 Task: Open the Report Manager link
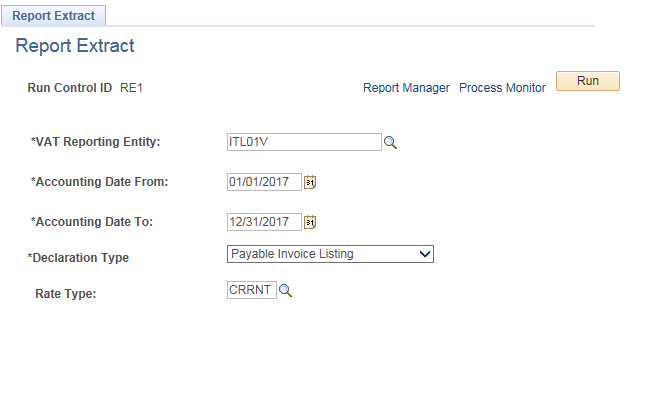pos(406,88)
